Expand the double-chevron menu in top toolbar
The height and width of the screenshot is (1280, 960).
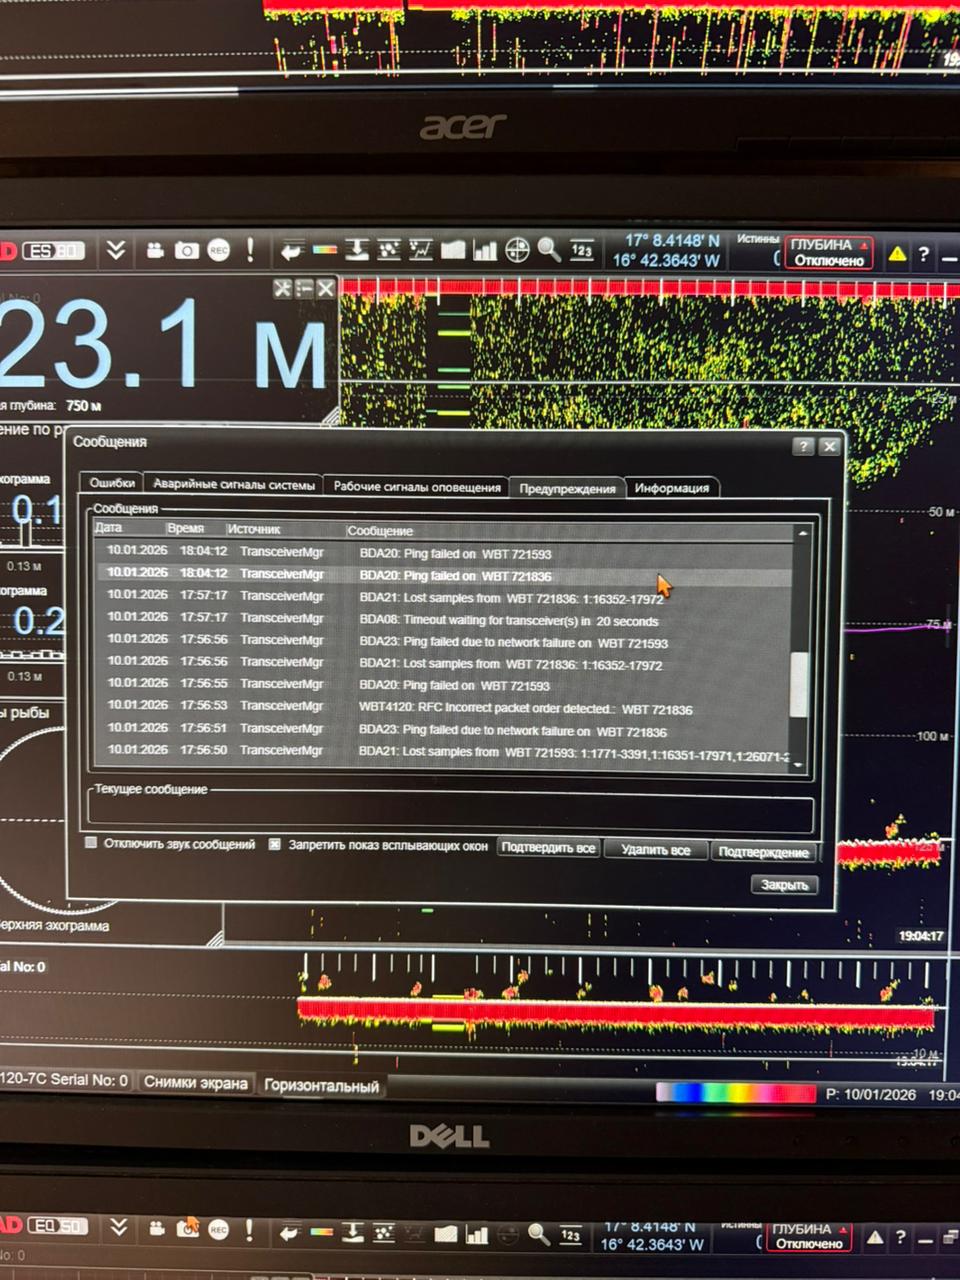point(116,250)
